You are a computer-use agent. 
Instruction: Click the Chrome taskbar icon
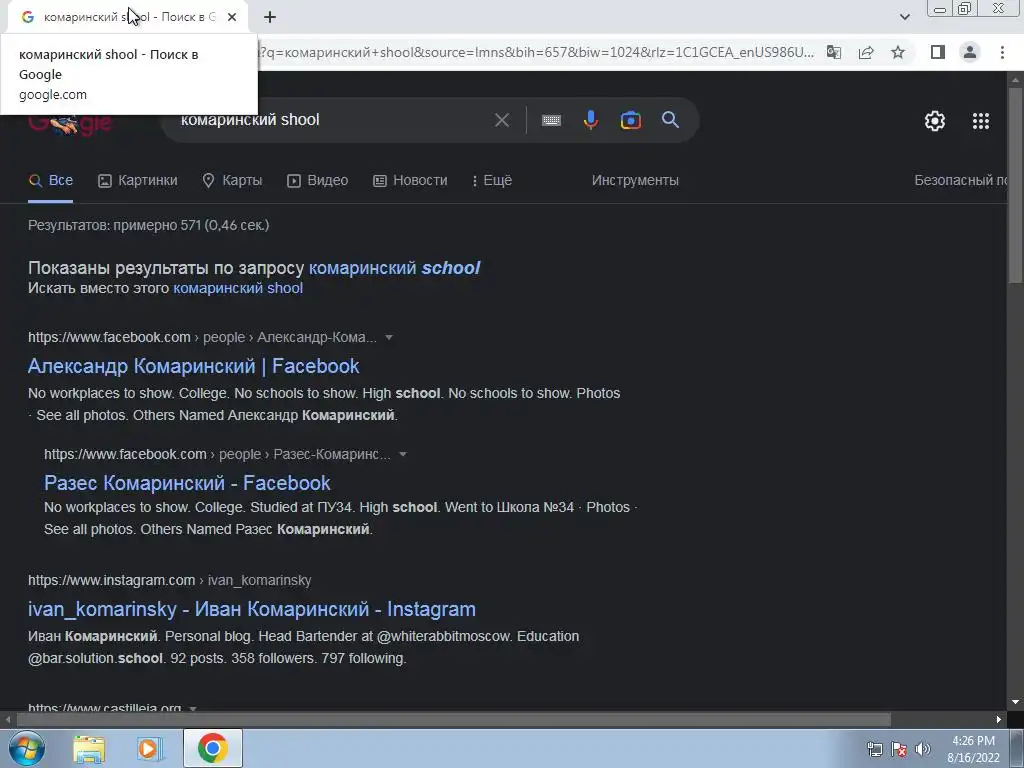[212, 748]
